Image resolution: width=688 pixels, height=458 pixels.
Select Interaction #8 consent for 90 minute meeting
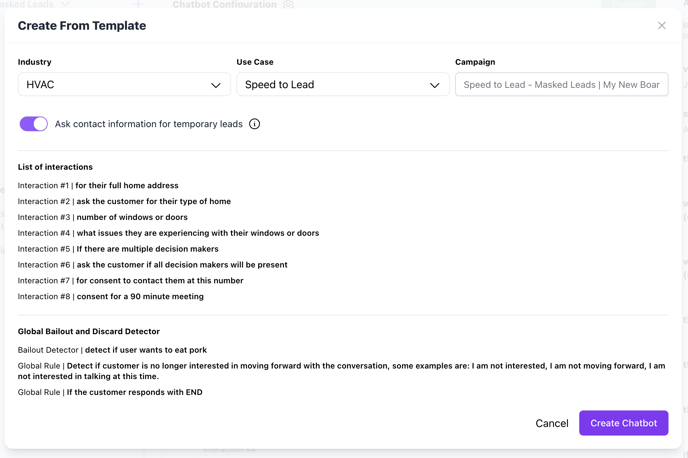110,297
